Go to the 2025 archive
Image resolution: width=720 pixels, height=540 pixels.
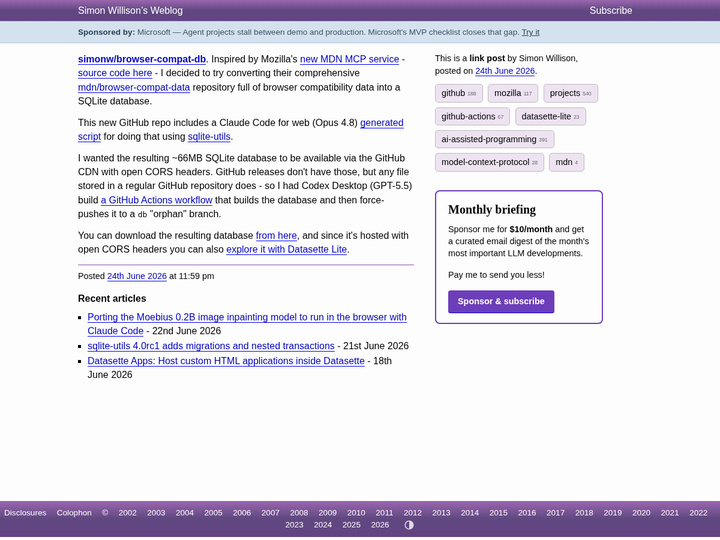point(351,524)
